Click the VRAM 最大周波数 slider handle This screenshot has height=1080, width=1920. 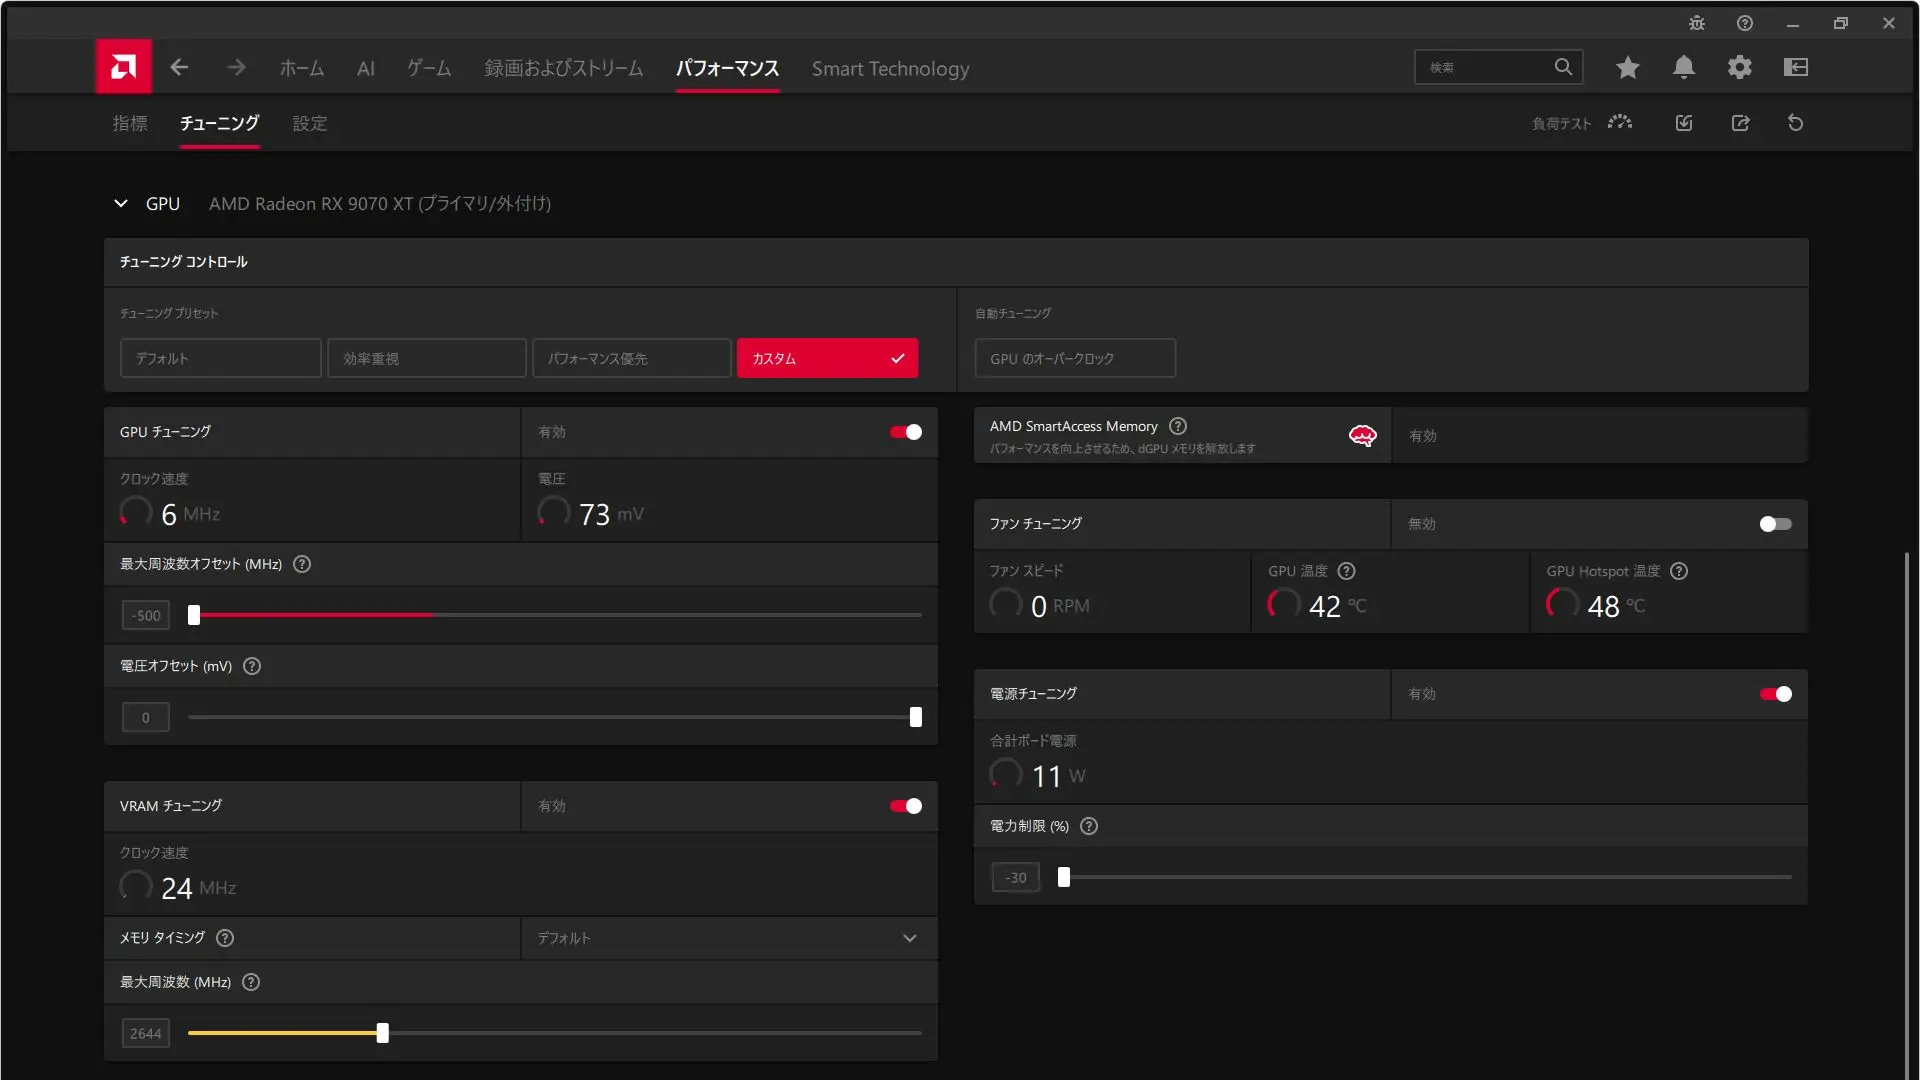tap(382, 1033)
